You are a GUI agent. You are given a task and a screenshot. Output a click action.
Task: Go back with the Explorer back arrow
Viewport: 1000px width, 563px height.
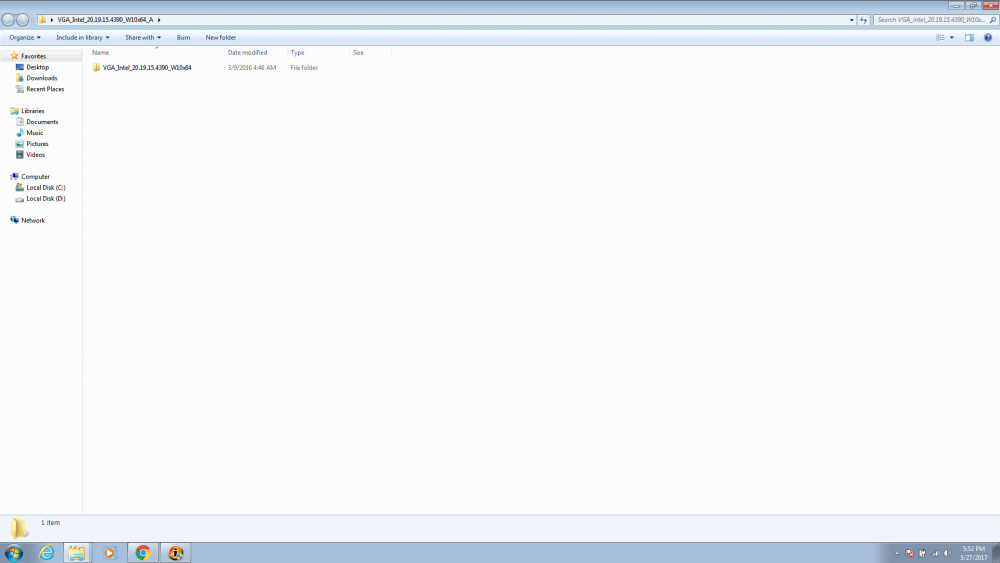[8, 20]
